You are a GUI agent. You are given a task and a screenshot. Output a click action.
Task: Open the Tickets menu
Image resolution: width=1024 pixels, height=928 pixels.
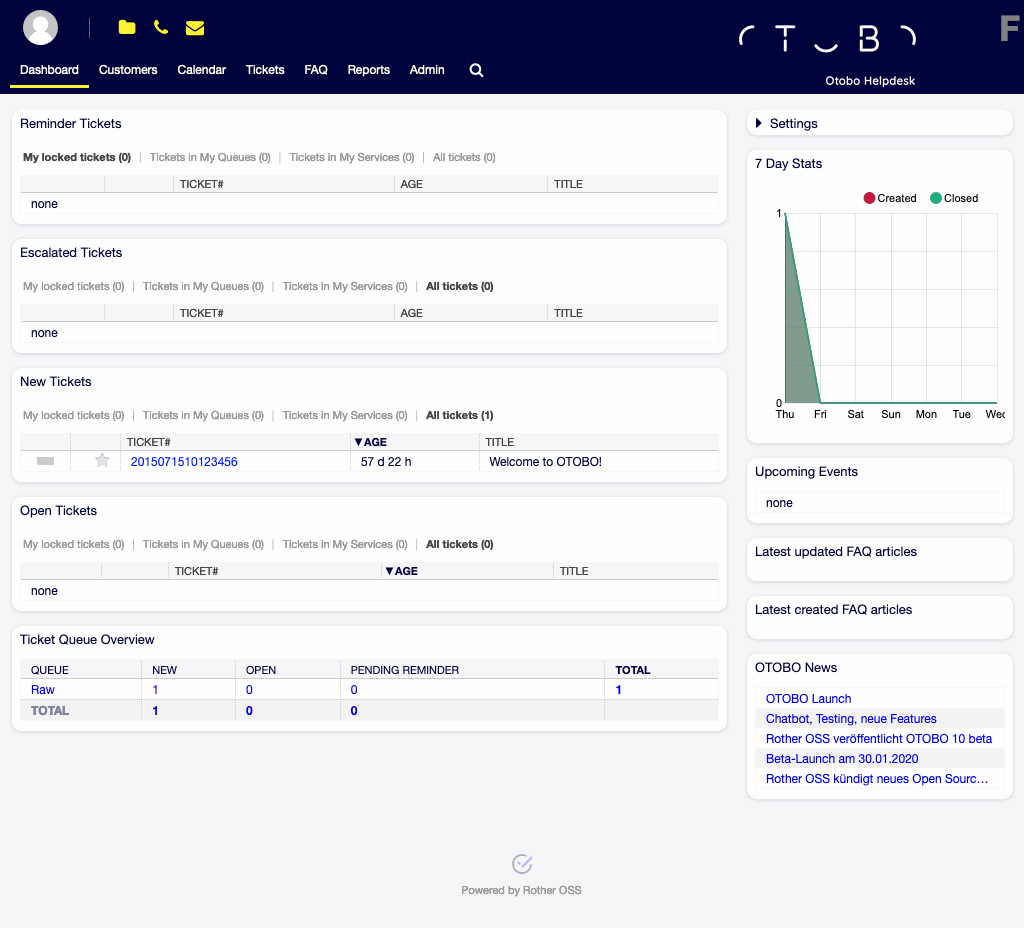264,70
